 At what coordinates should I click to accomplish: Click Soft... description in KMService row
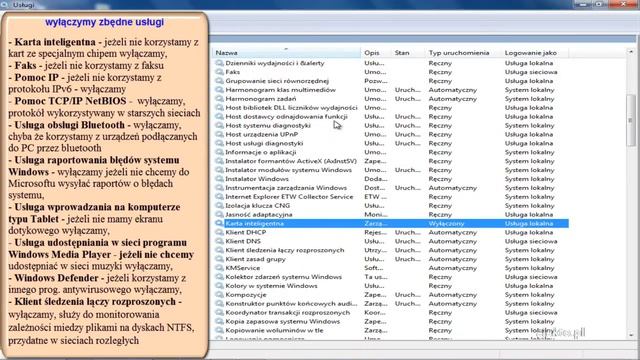(374, 268)
